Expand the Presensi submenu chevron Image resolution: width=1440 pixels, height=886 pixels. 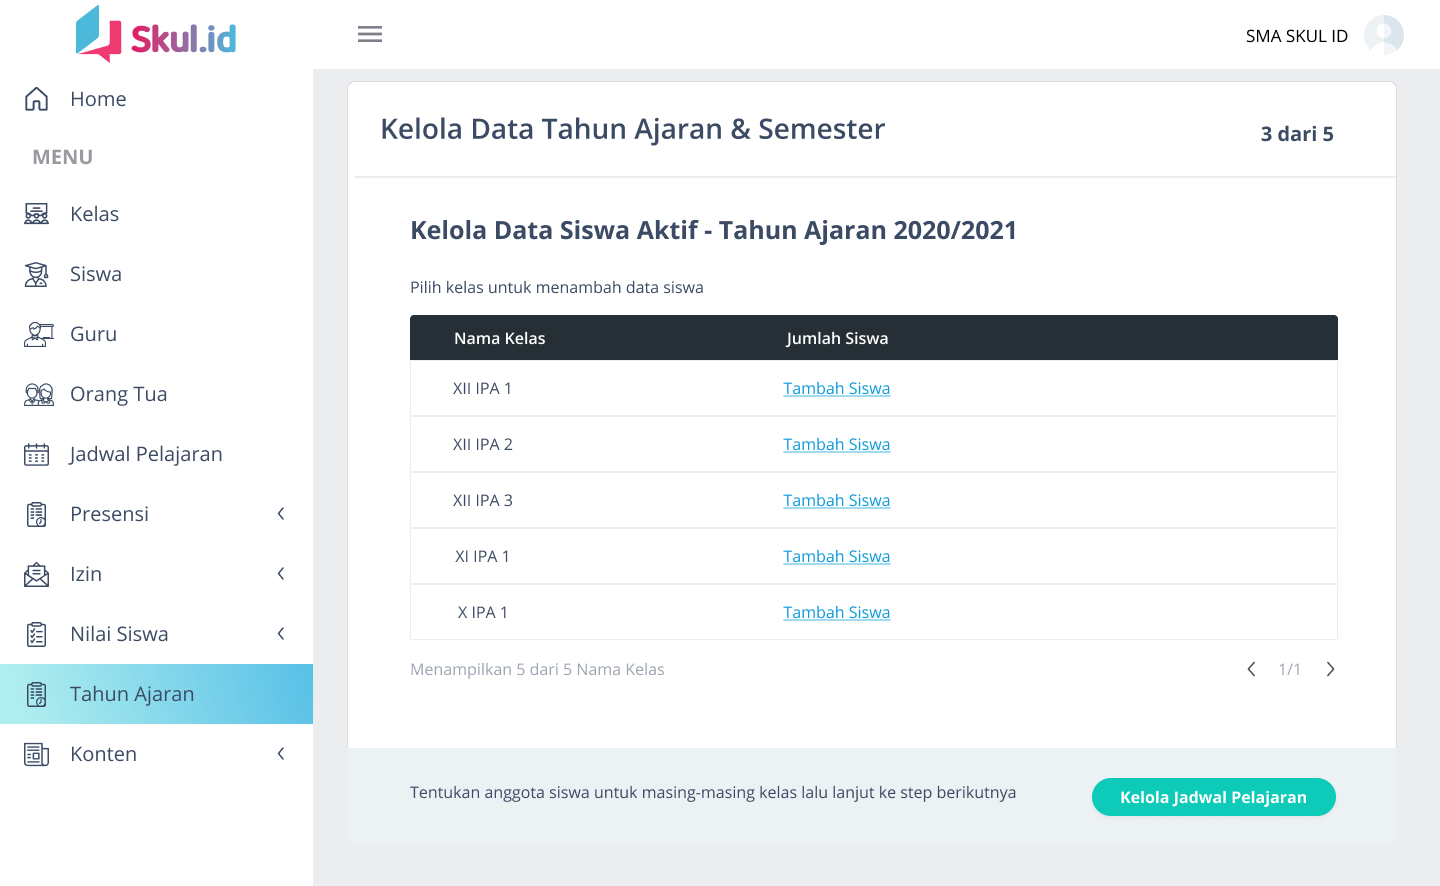point(281,514)
